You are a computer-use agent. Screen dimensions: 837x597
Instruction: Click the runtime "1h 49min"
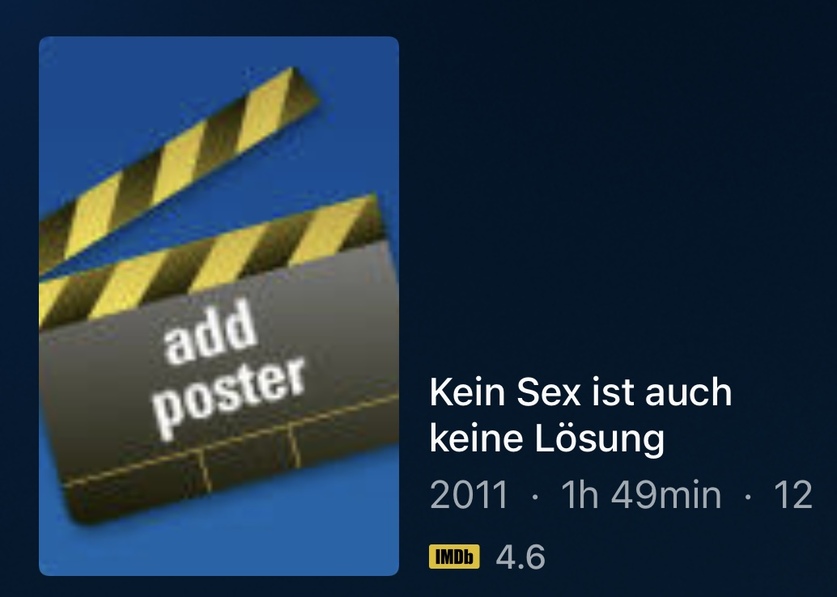[641, 494]
